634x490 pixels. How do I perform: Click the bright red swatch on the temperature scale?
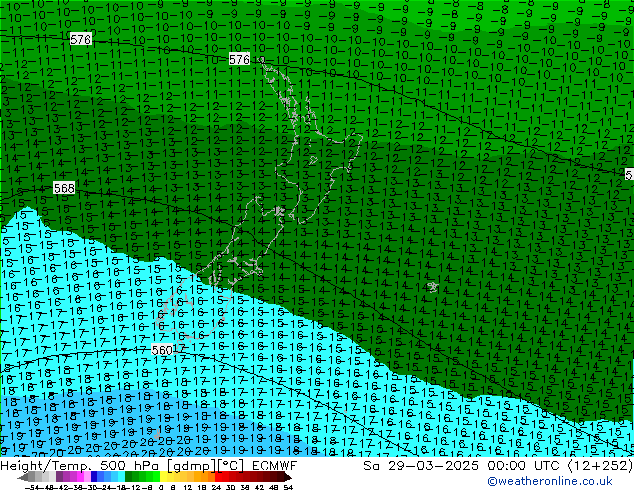(218, 477)
